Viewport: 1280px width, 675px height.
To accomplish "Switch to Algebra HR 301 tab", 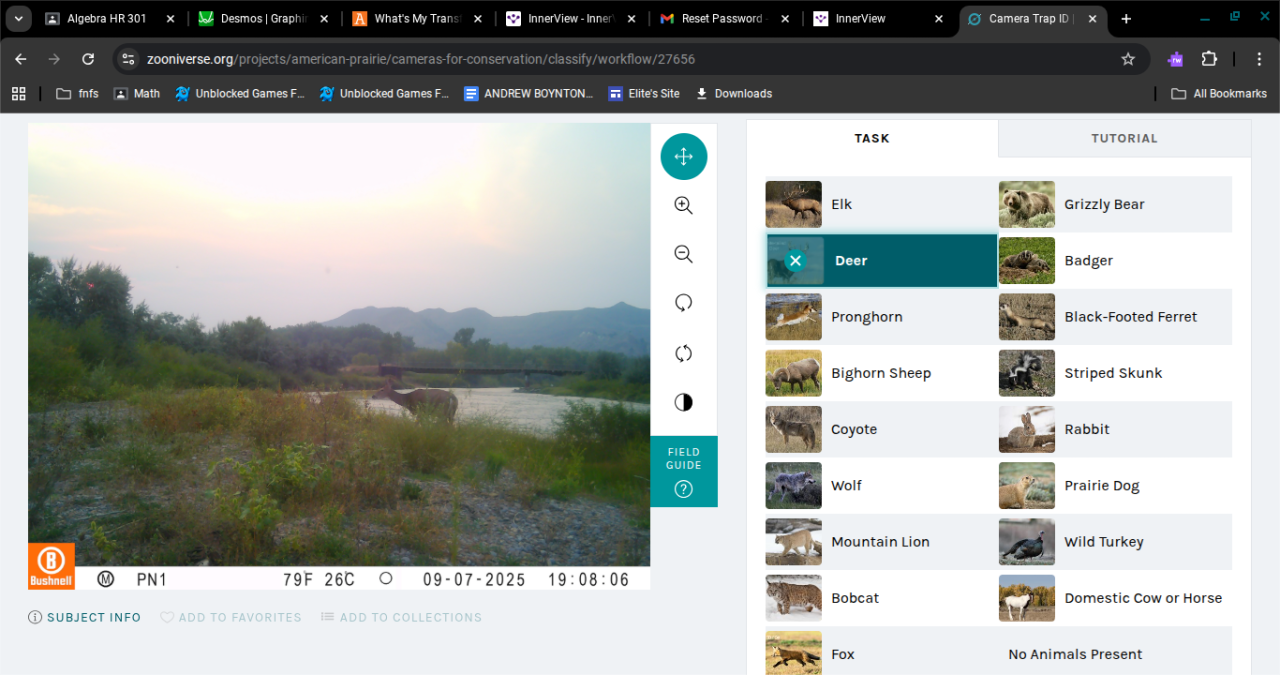I will (x=107, y=18).
